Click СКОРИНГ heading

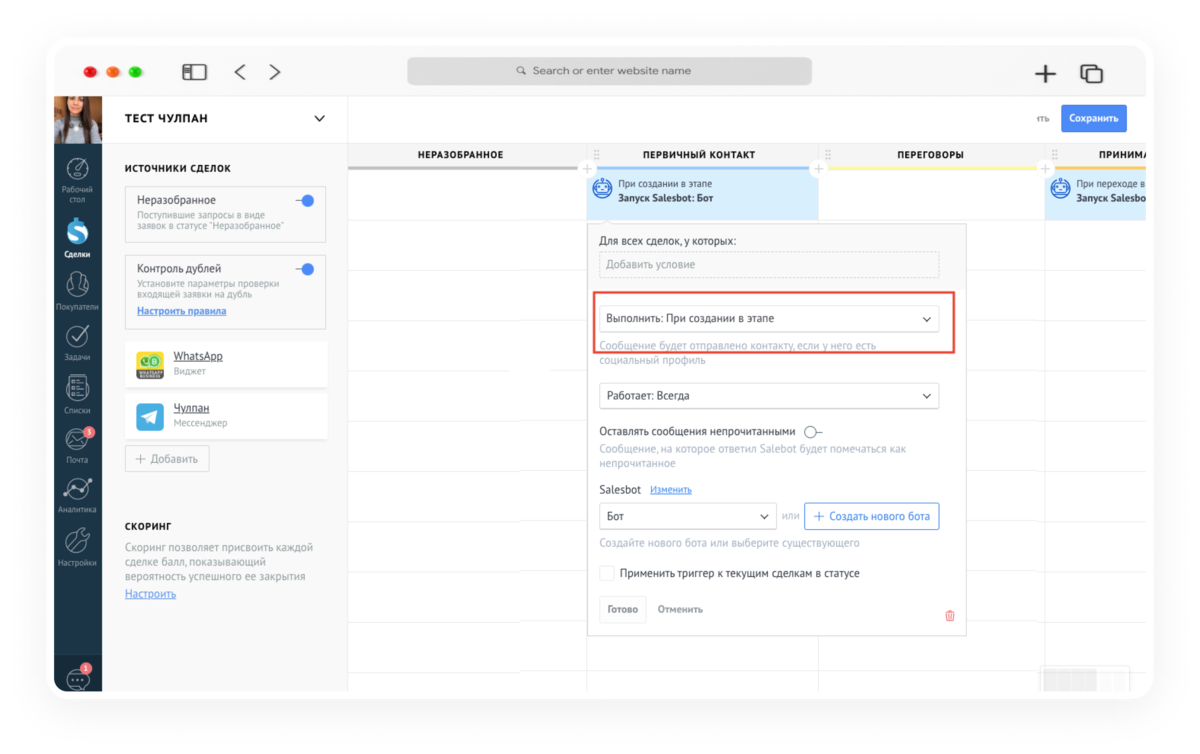tap(148, 526)
